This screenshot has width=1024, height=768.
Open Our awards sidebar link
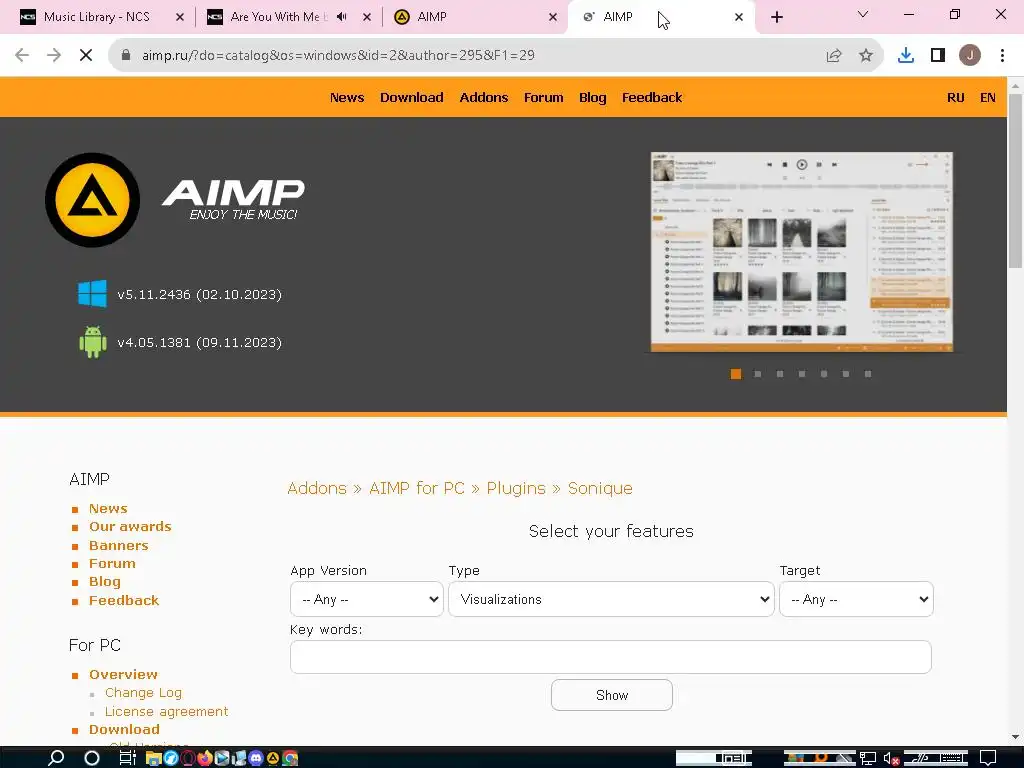[130, 526]
